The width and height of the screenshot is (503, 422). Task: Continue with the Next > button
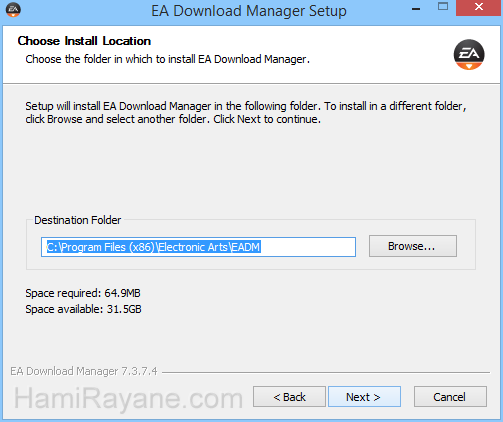(x=364, y=397)
